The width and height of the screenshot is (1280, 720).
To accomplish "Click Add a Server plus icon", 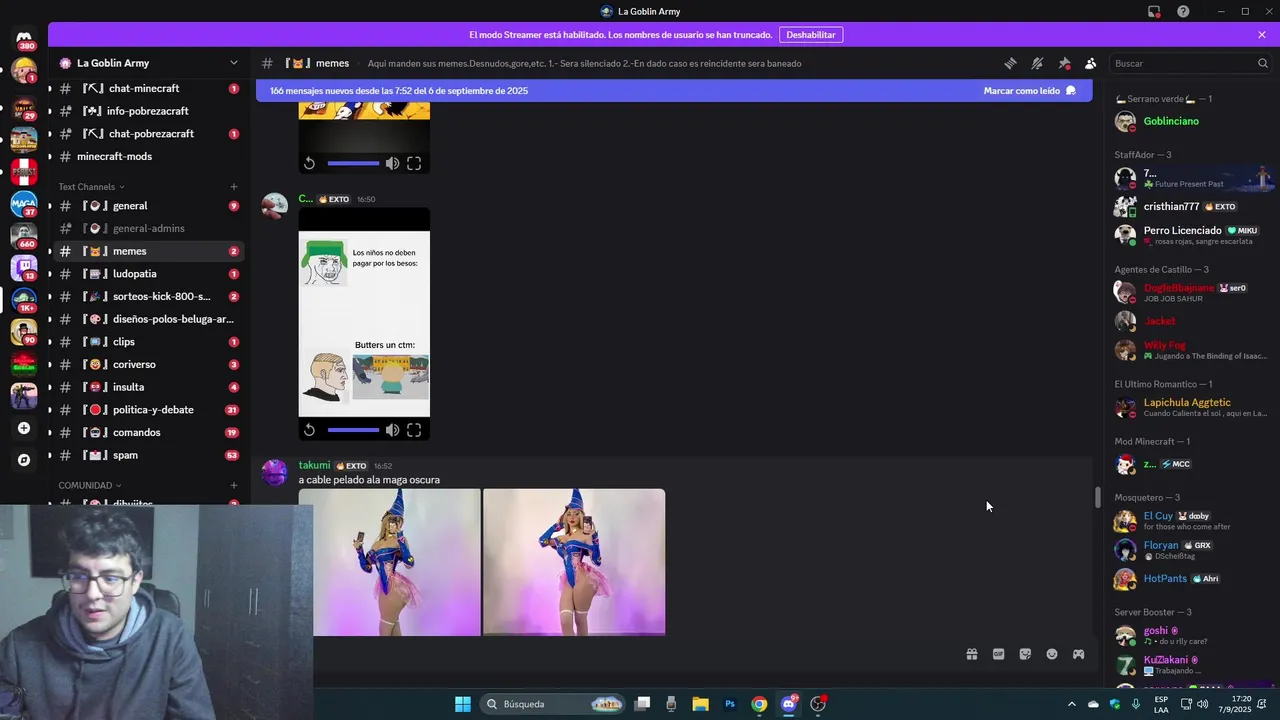I will tap(24, 428).
